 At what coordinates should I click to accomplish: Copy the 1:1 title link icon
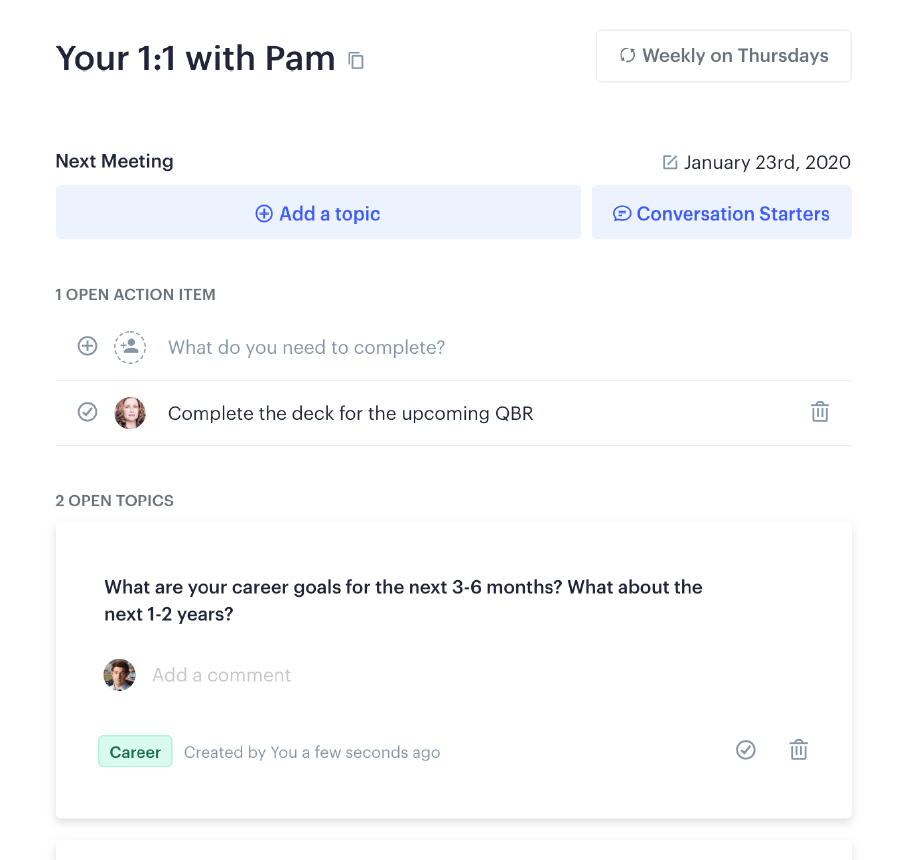356,60
